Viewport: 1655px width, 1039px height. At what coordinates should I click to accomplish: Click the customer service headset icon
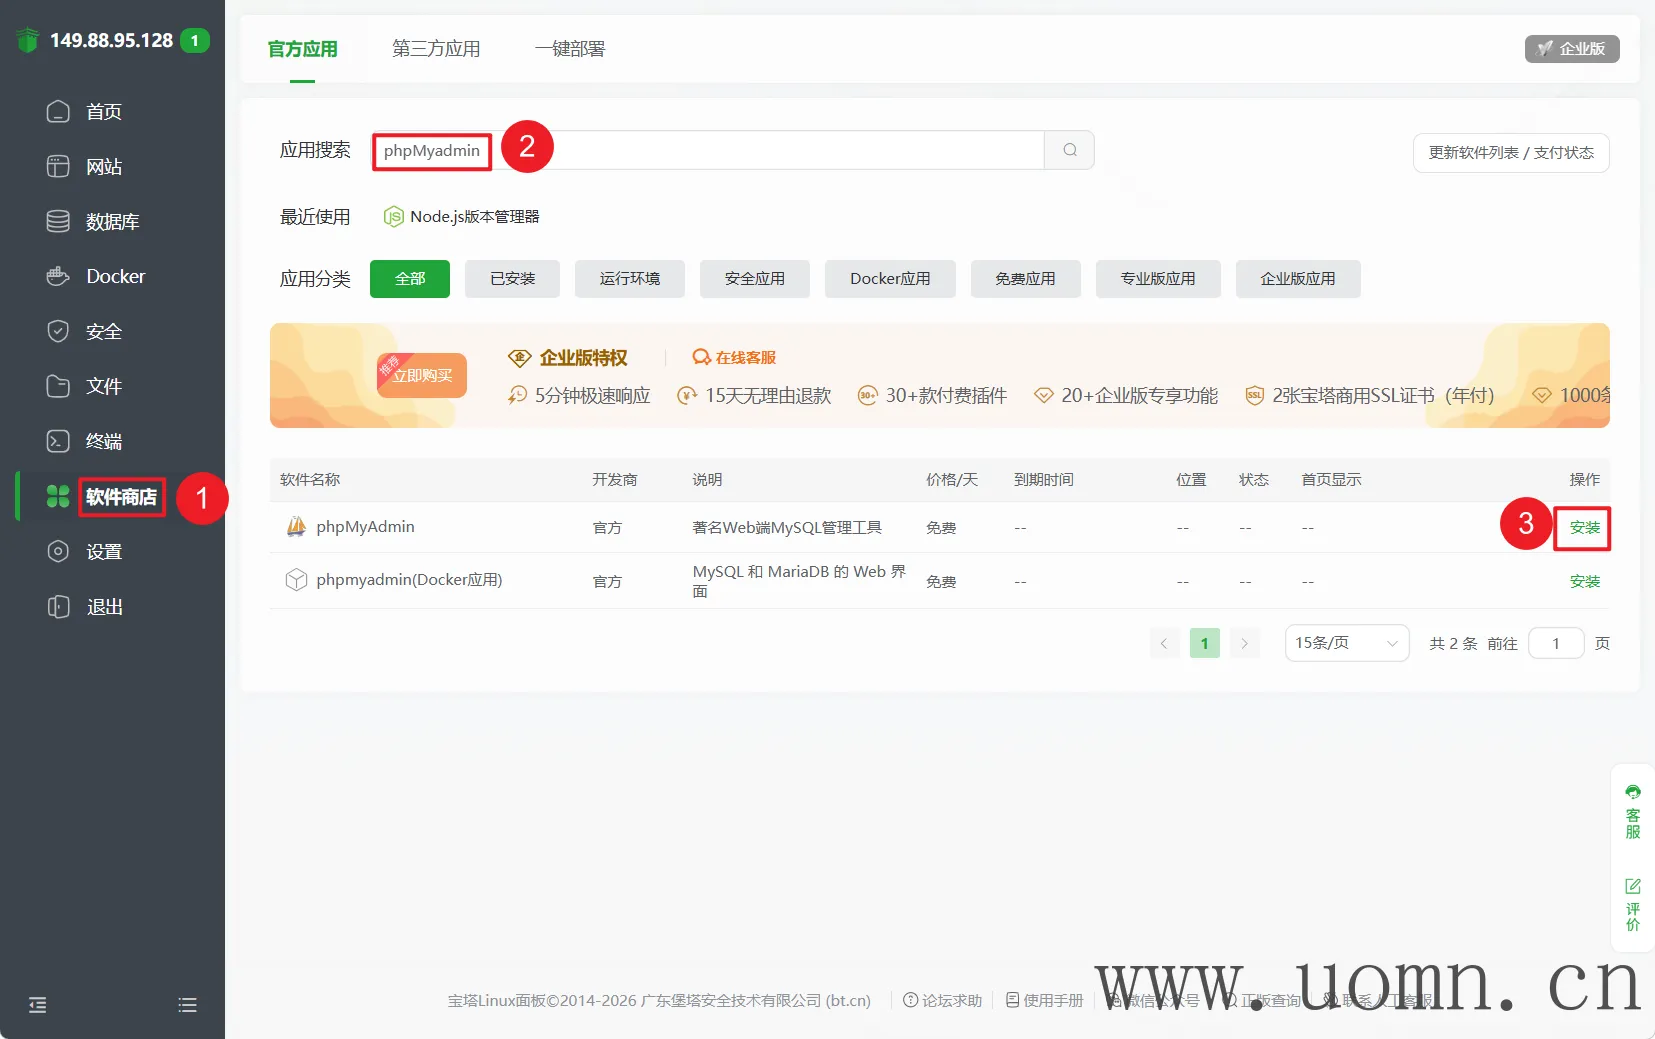coord(1632,792)
